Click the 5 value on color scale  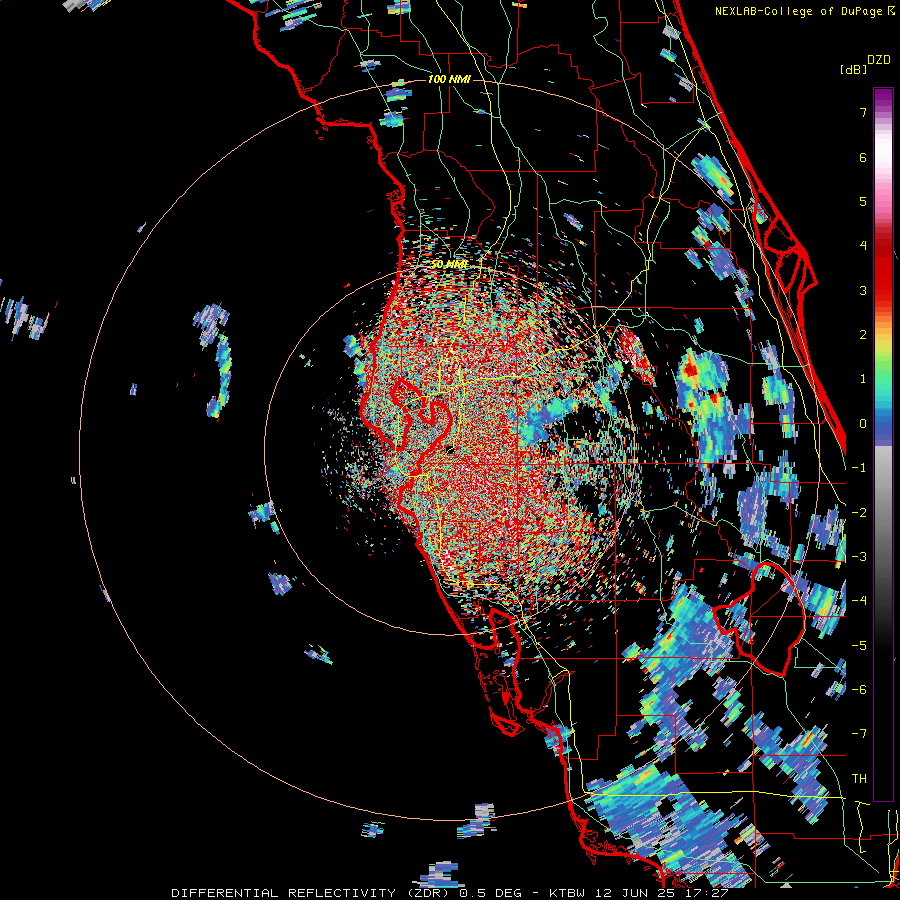click(863, 201)
